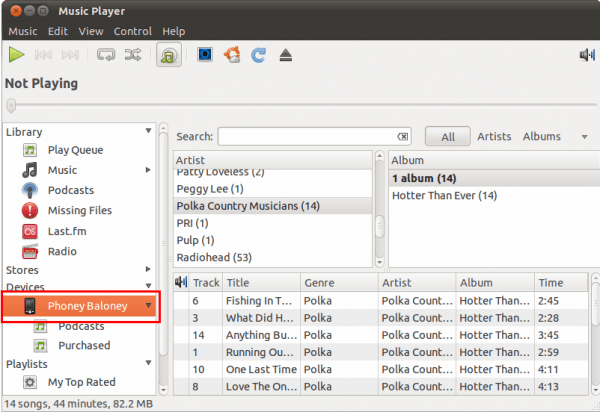Select artist Polka Country Musicians (14)
The width and height of the screenshot is (600, 412).
[272, 206]
